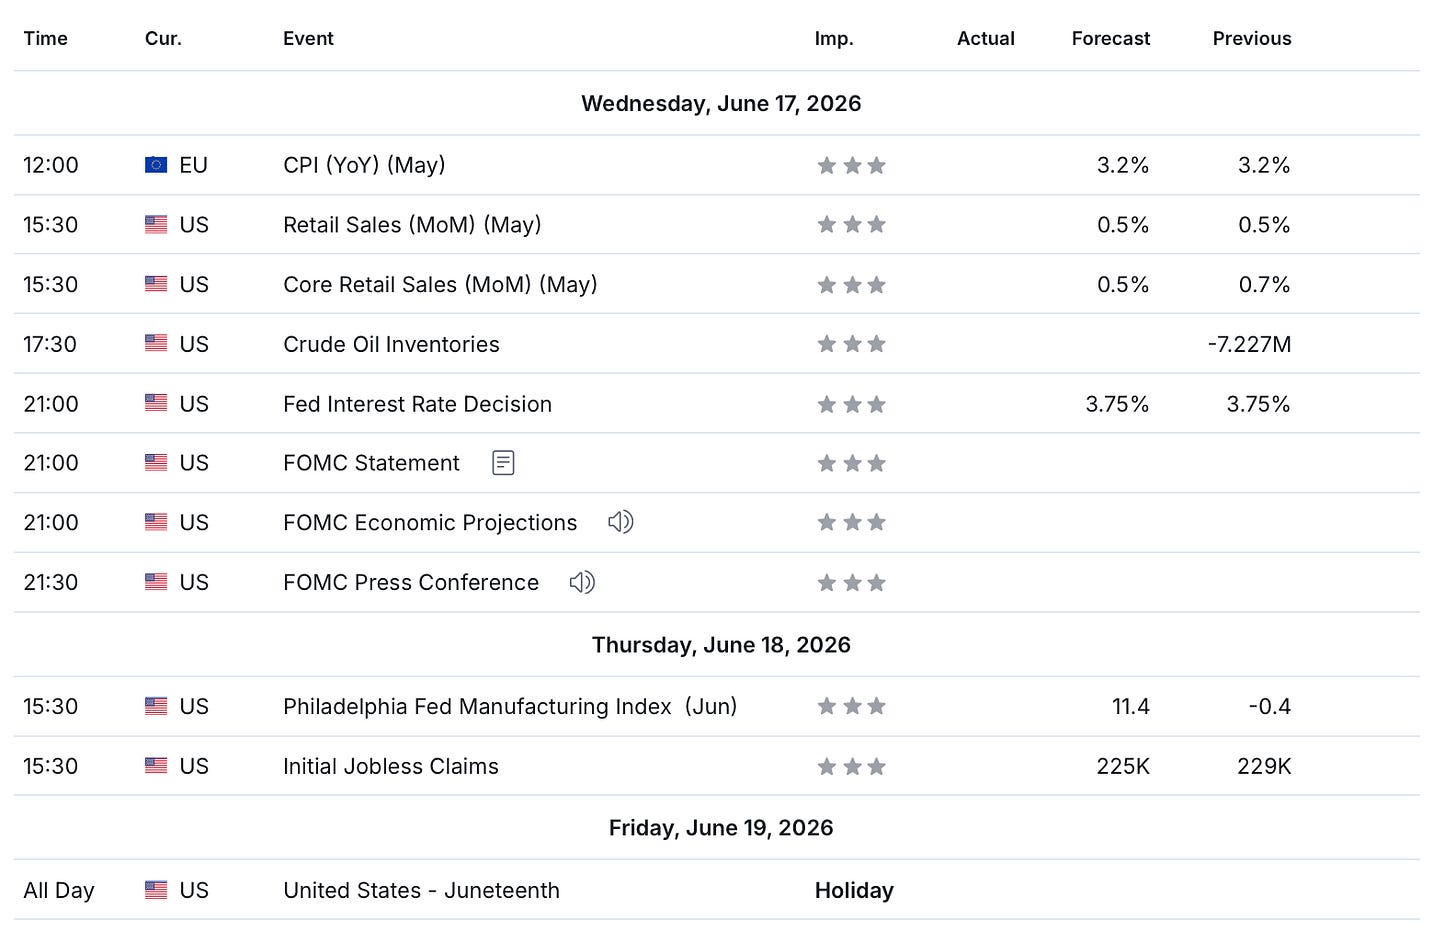
Task: Click the Previous column header
Action: coord(1252,38)
